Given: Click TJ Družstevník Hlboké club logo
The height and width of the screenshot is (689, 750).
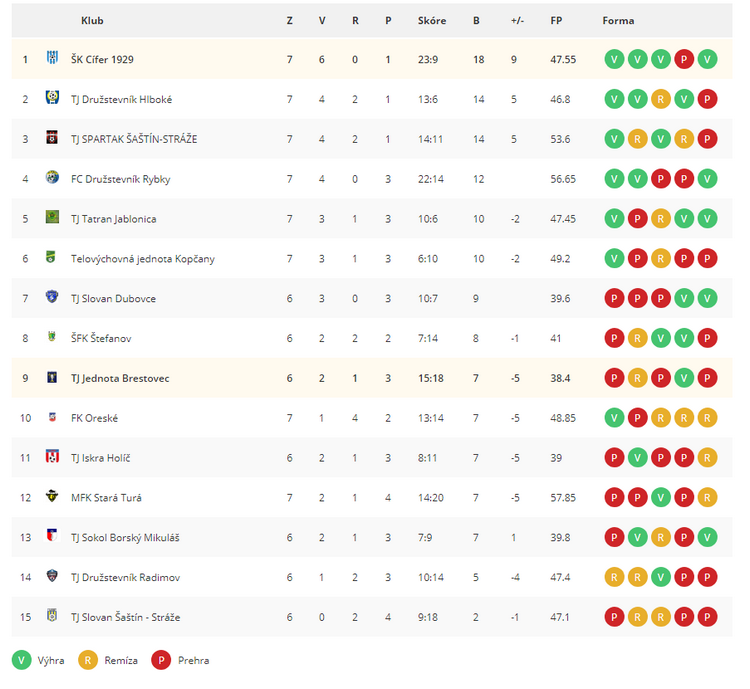Looking at the screenshot, I should (52, 98).
